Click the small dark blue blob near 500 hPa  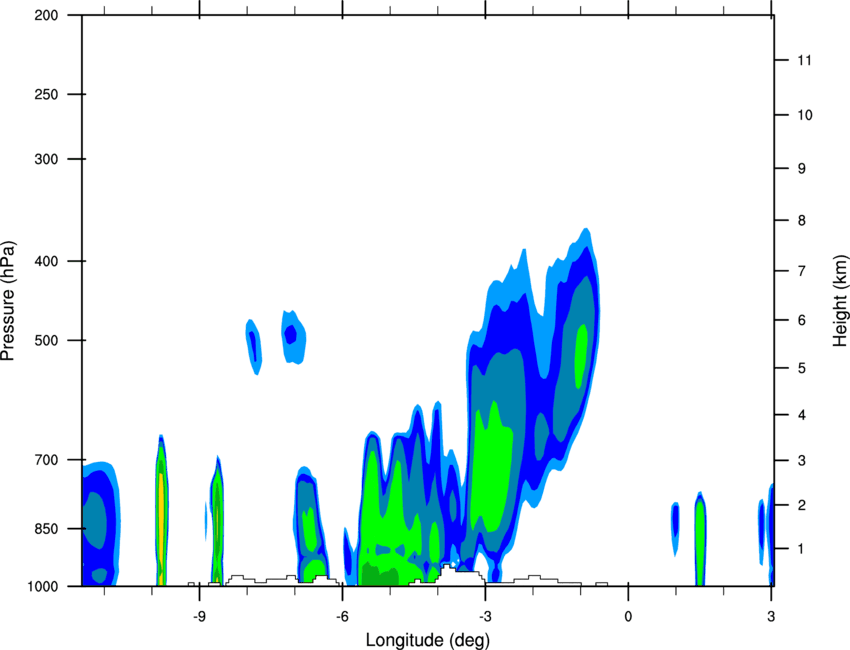(291, 334)
